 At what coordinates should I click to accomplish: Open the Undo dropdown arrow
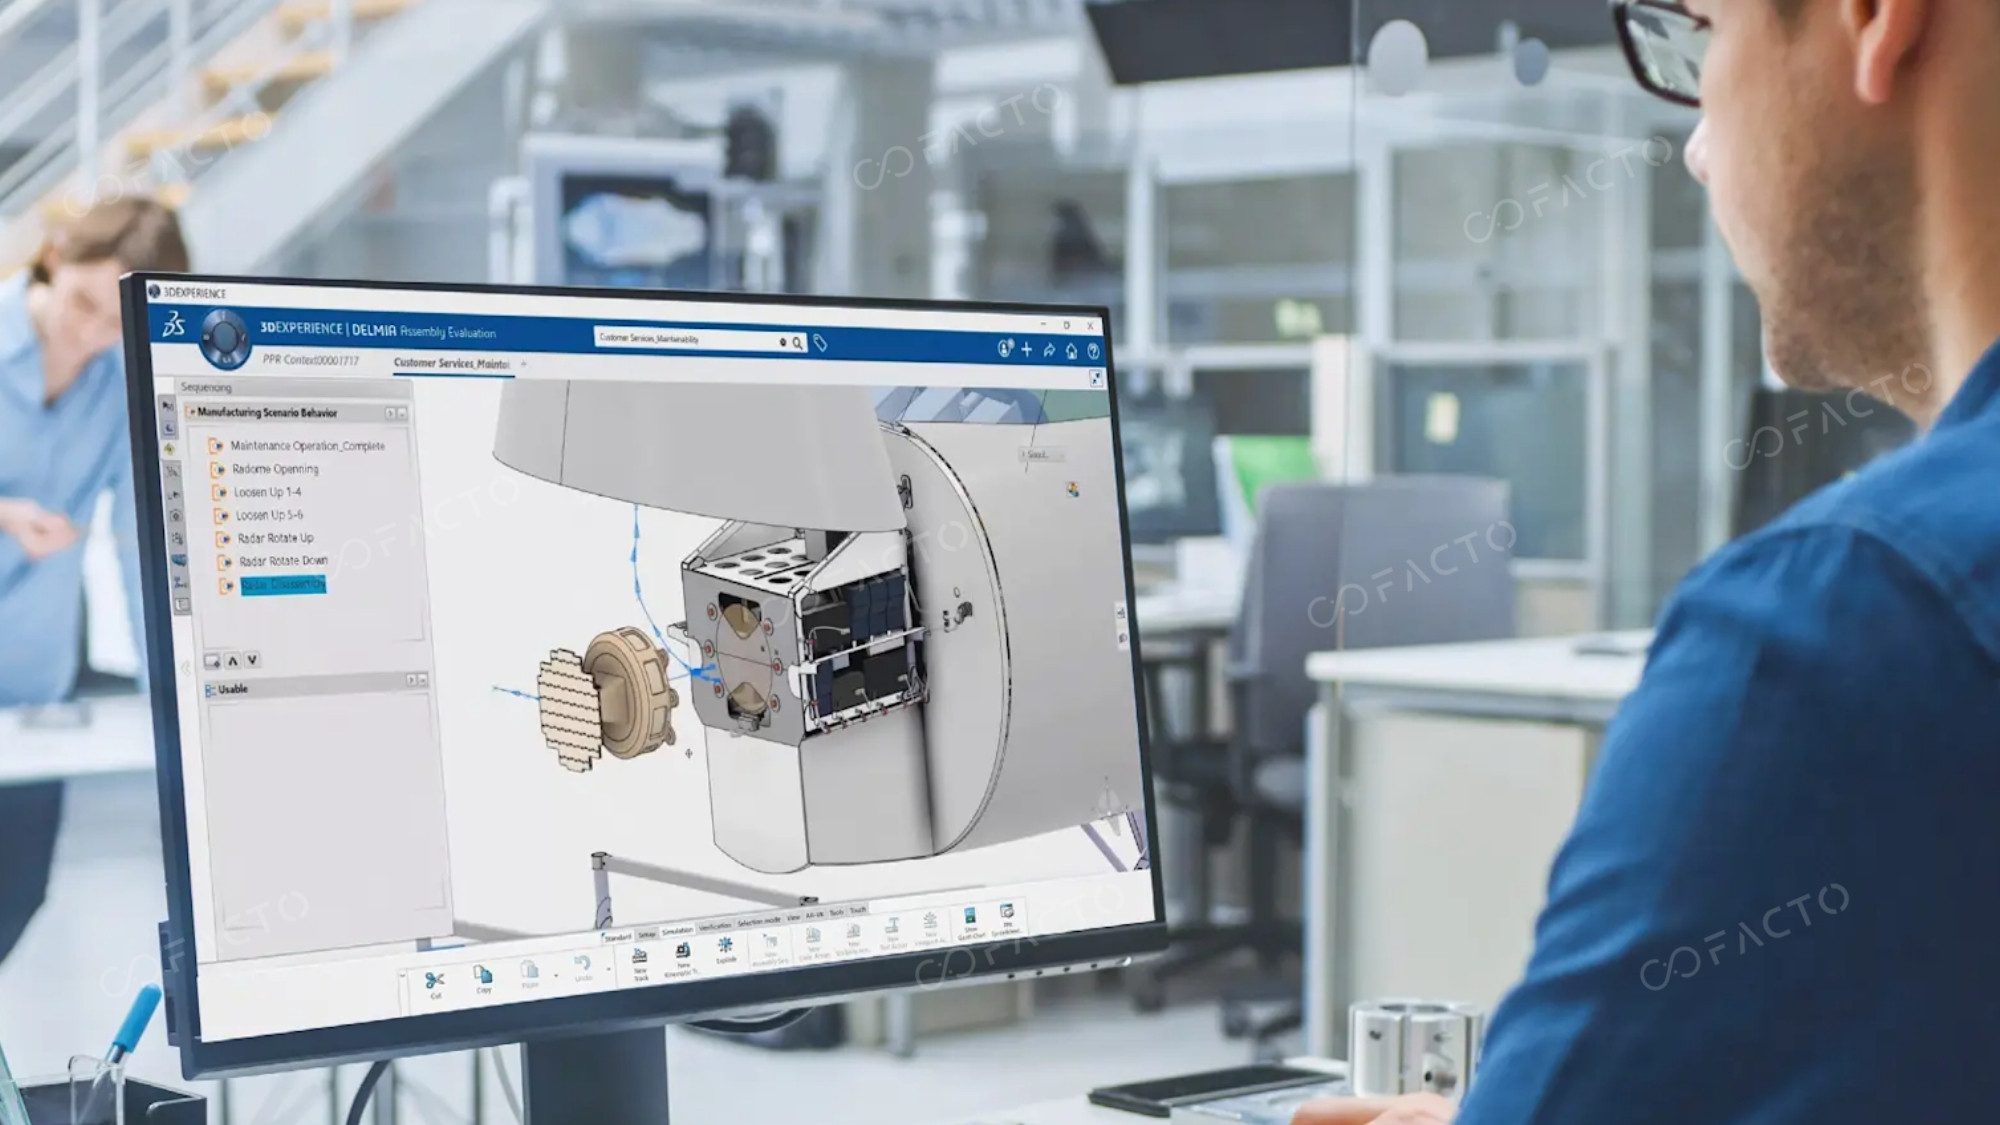tap(607, 968)
